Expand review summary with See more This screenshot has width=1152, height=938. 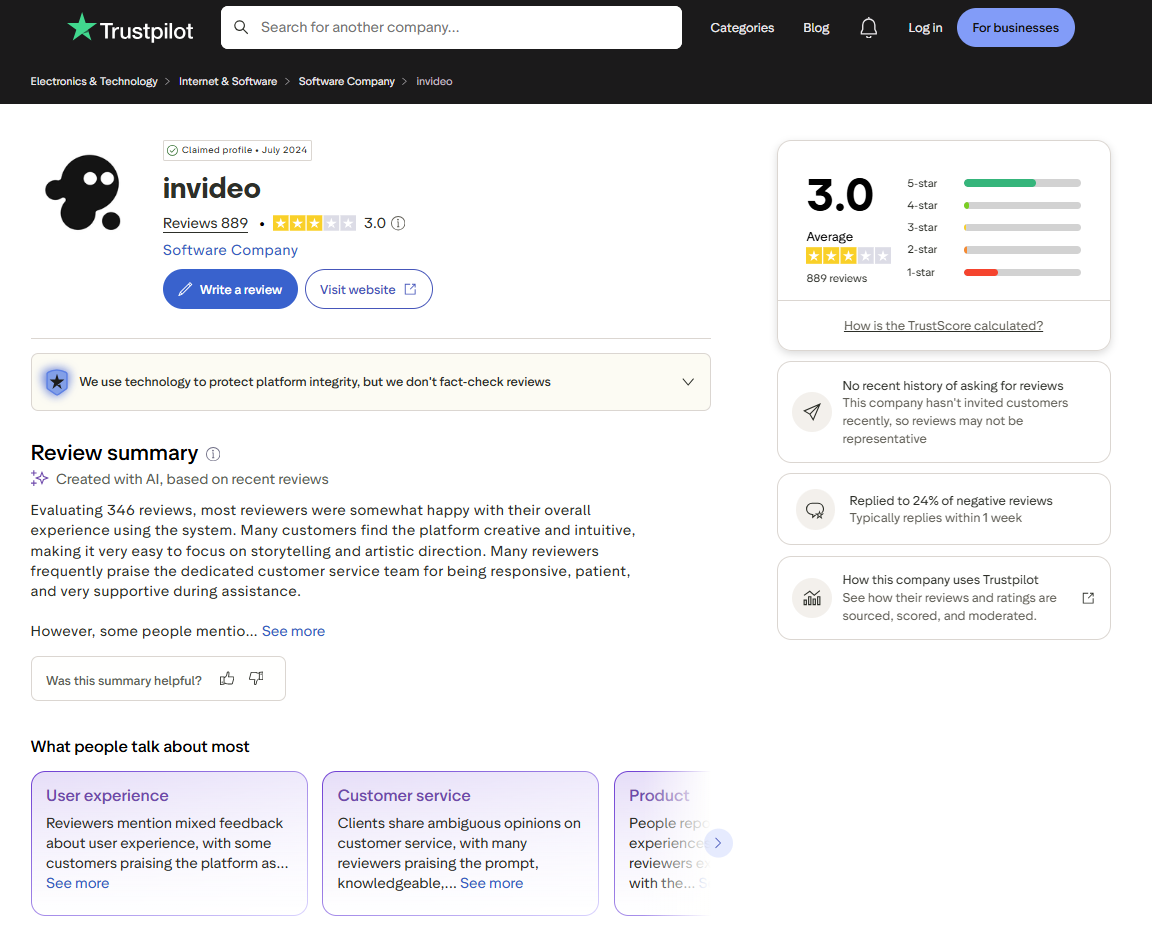tap(293, 631)
